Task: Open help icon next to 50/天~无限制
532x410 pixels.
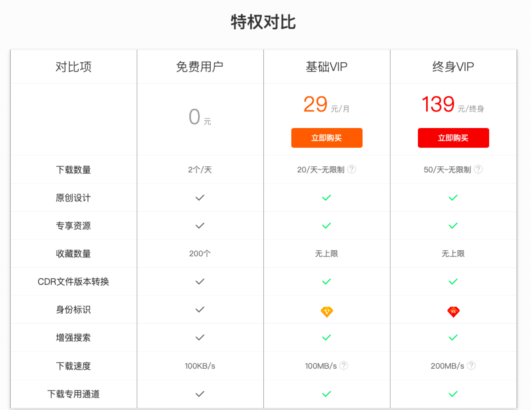Action: click(478, 169)
